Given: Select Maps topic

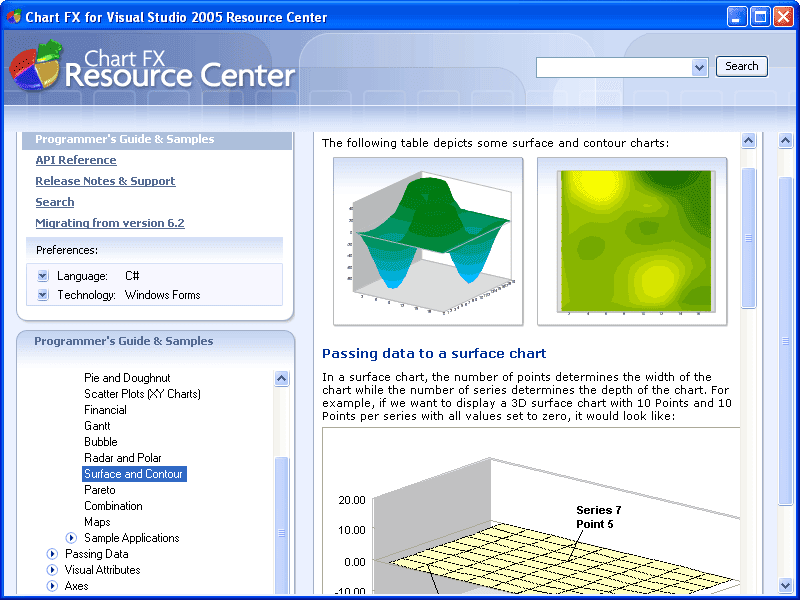Looking at the screenshot, I should click(97, 522).
